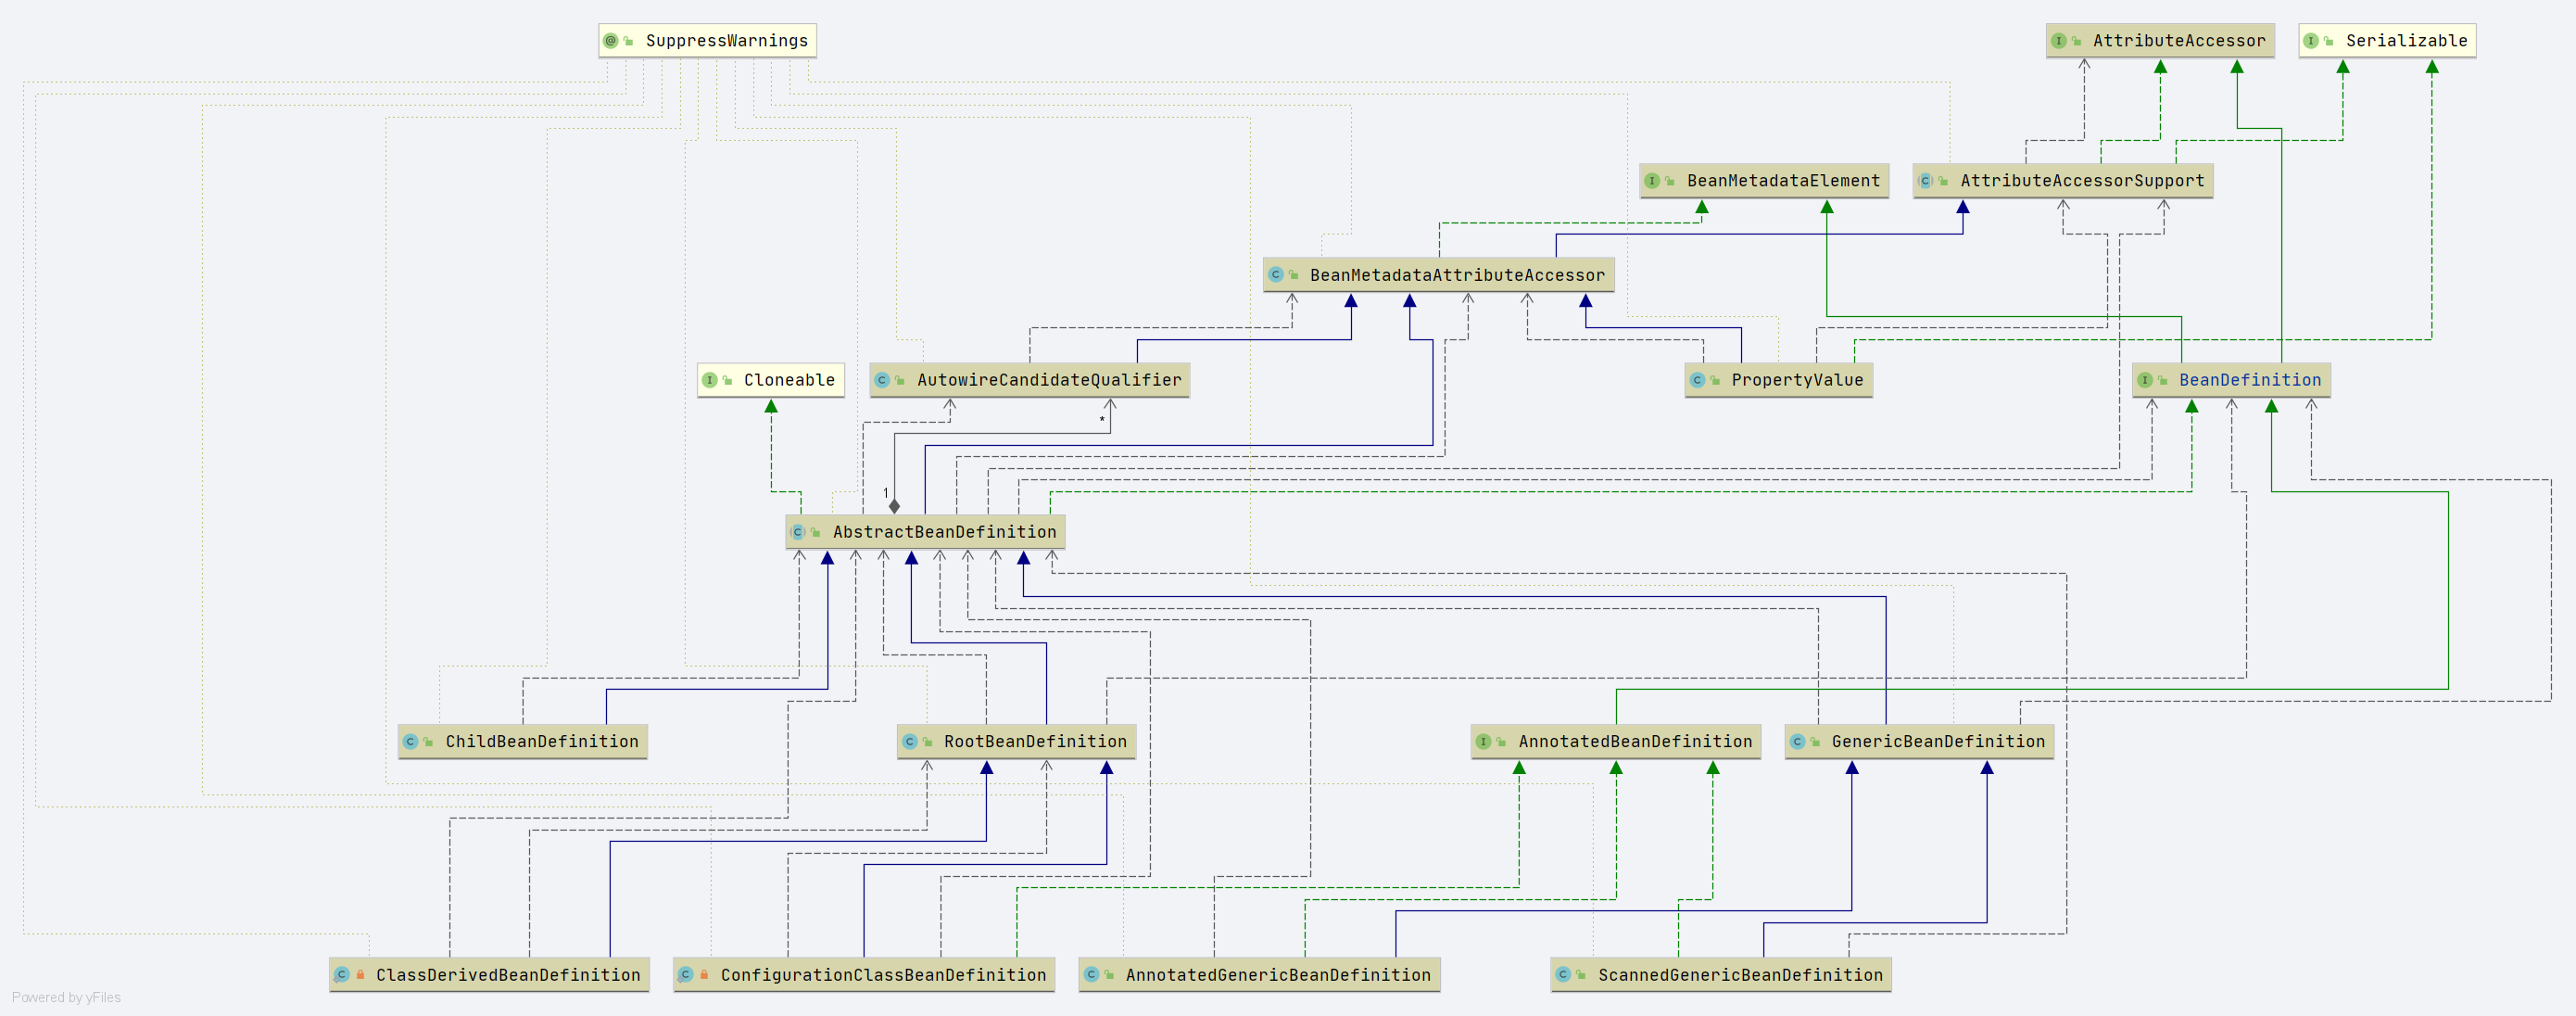
Task: Select the BeanMetadataAttributeAccessor class node
Action: [x=1456, y=275]
